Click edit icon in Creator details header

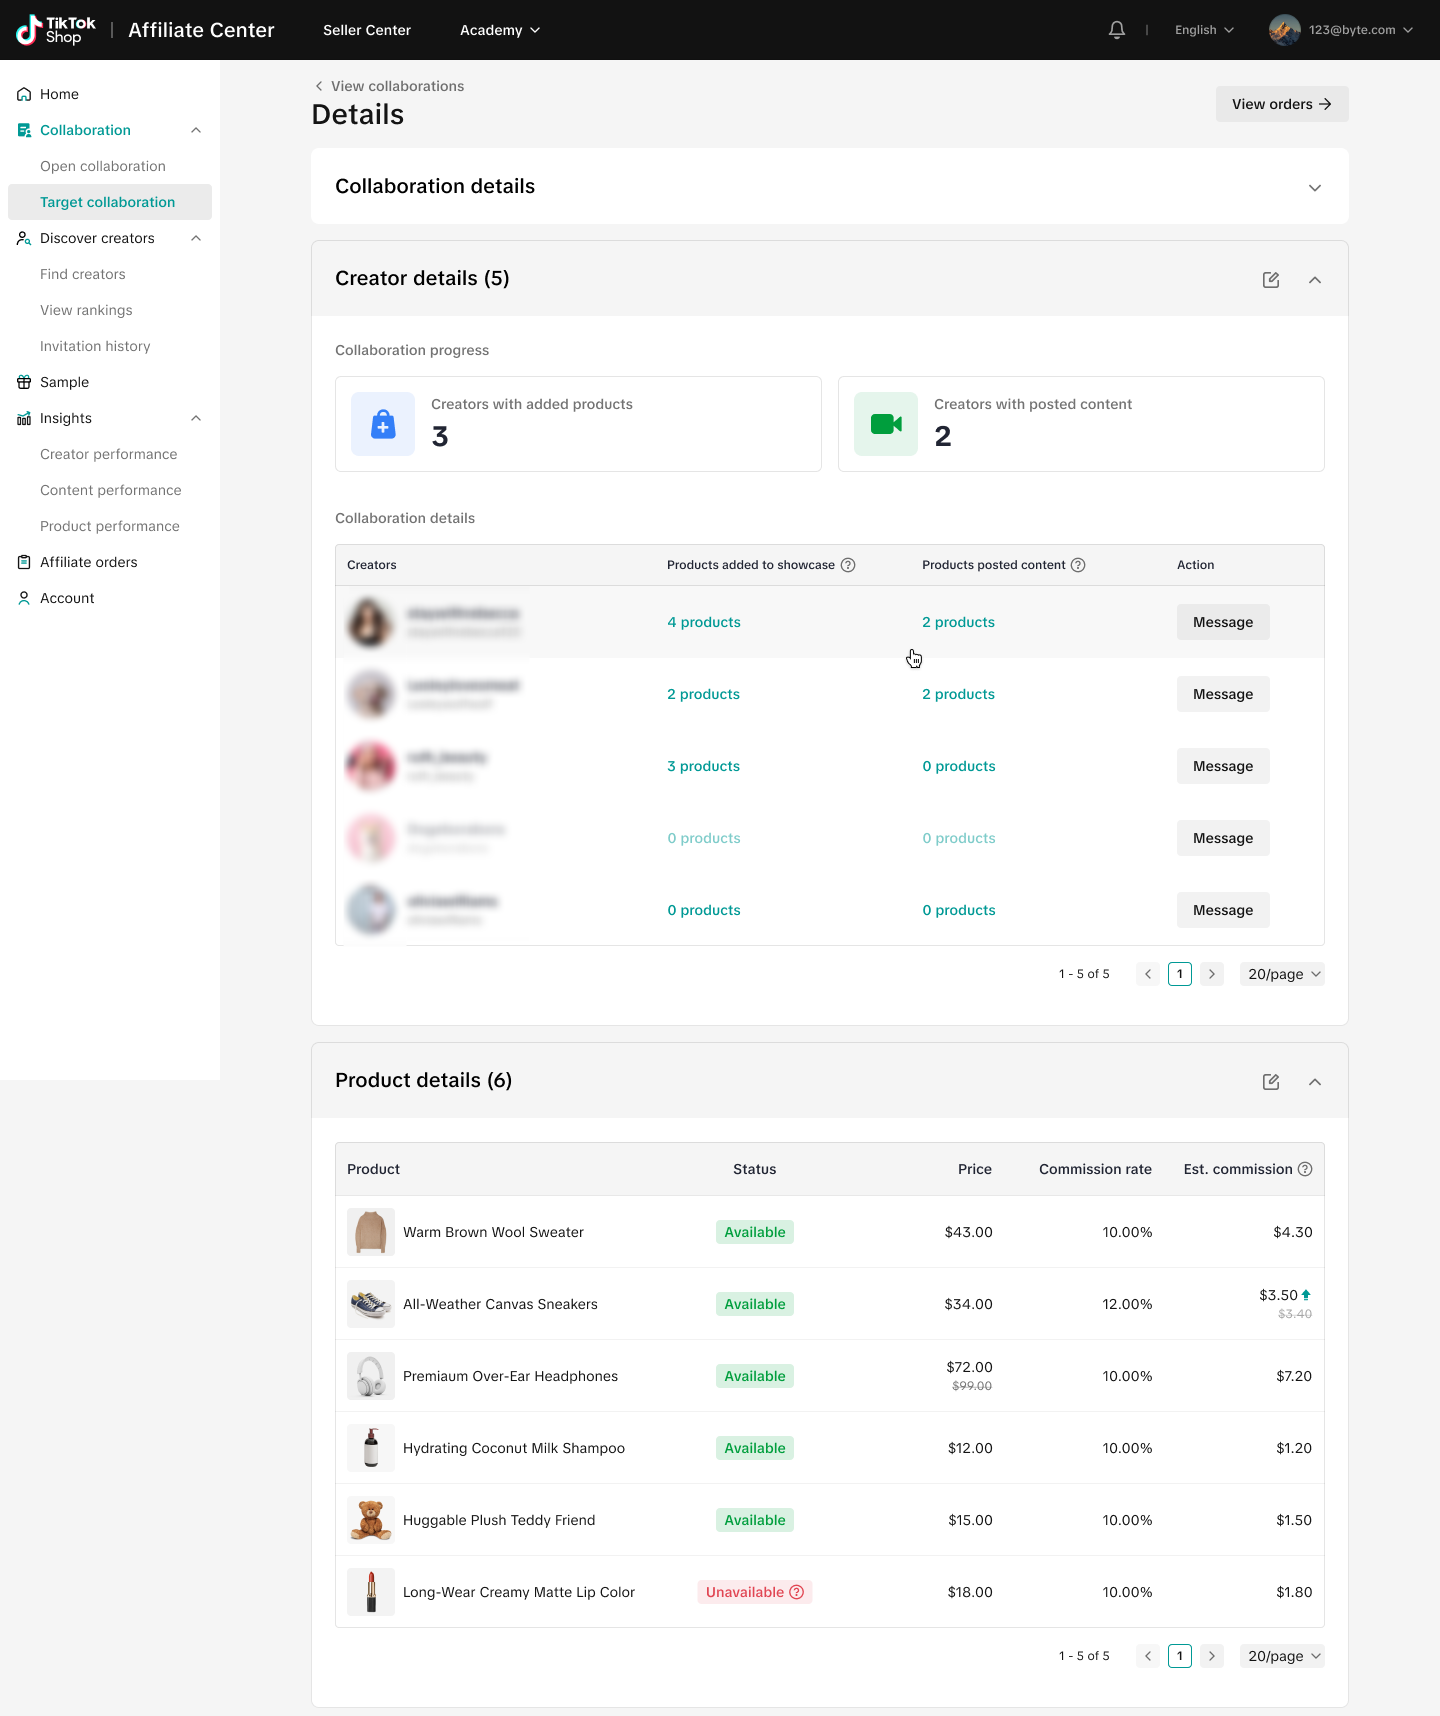pyautogui.click(x=1271, y=280)
